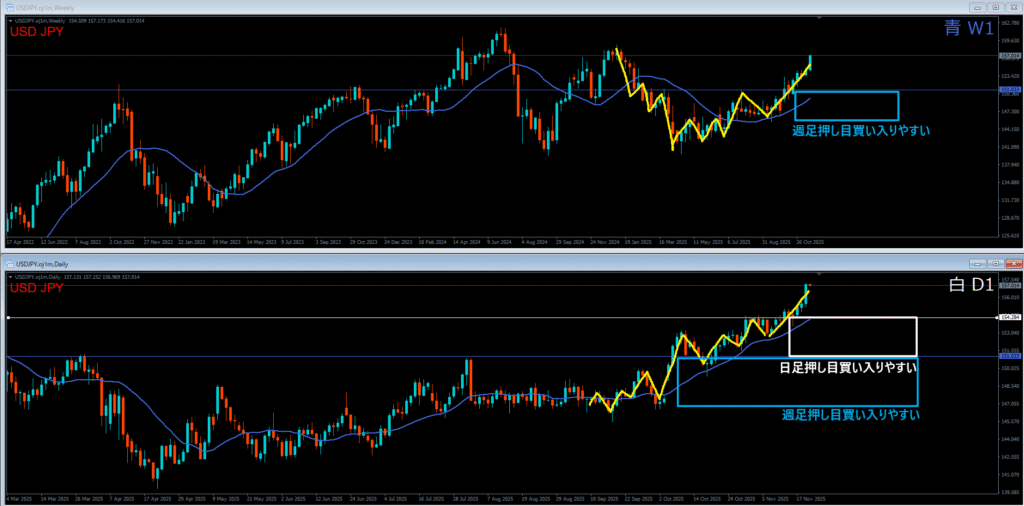Click the red USD JPY label on Daily chart
Screen dimensions: 1024x506
point(38,288)
